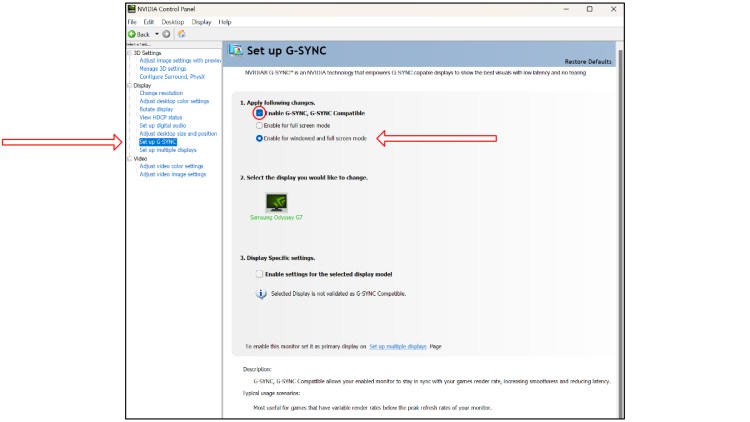Open Change resolution in the task tree

pyautogui.click(x=161, y=93)
